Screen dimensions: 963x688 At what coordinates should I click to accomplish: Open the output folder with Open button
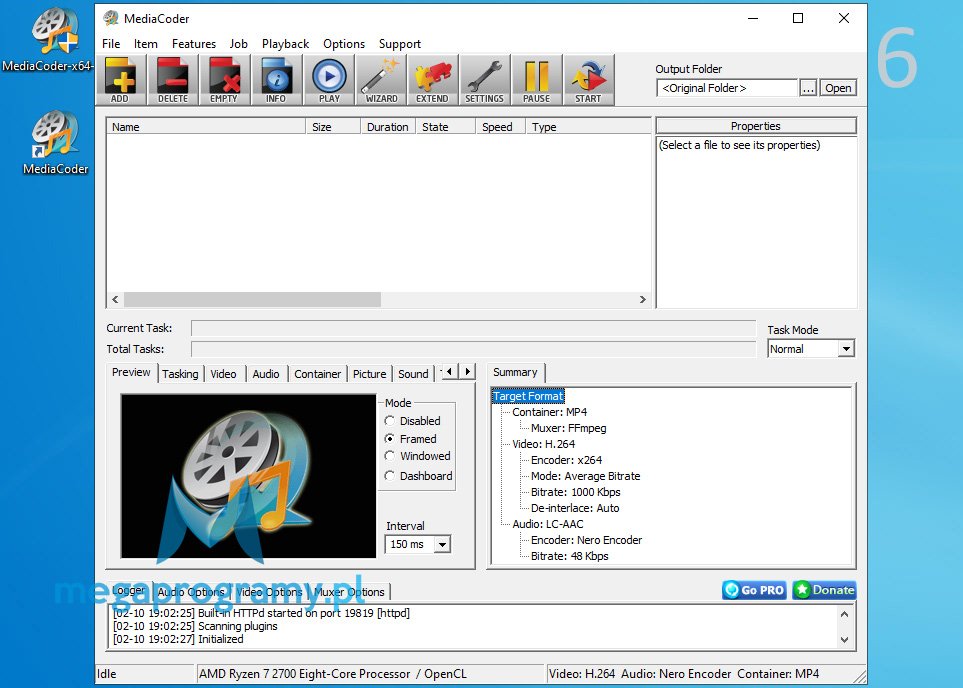click(x=838, y=88)
